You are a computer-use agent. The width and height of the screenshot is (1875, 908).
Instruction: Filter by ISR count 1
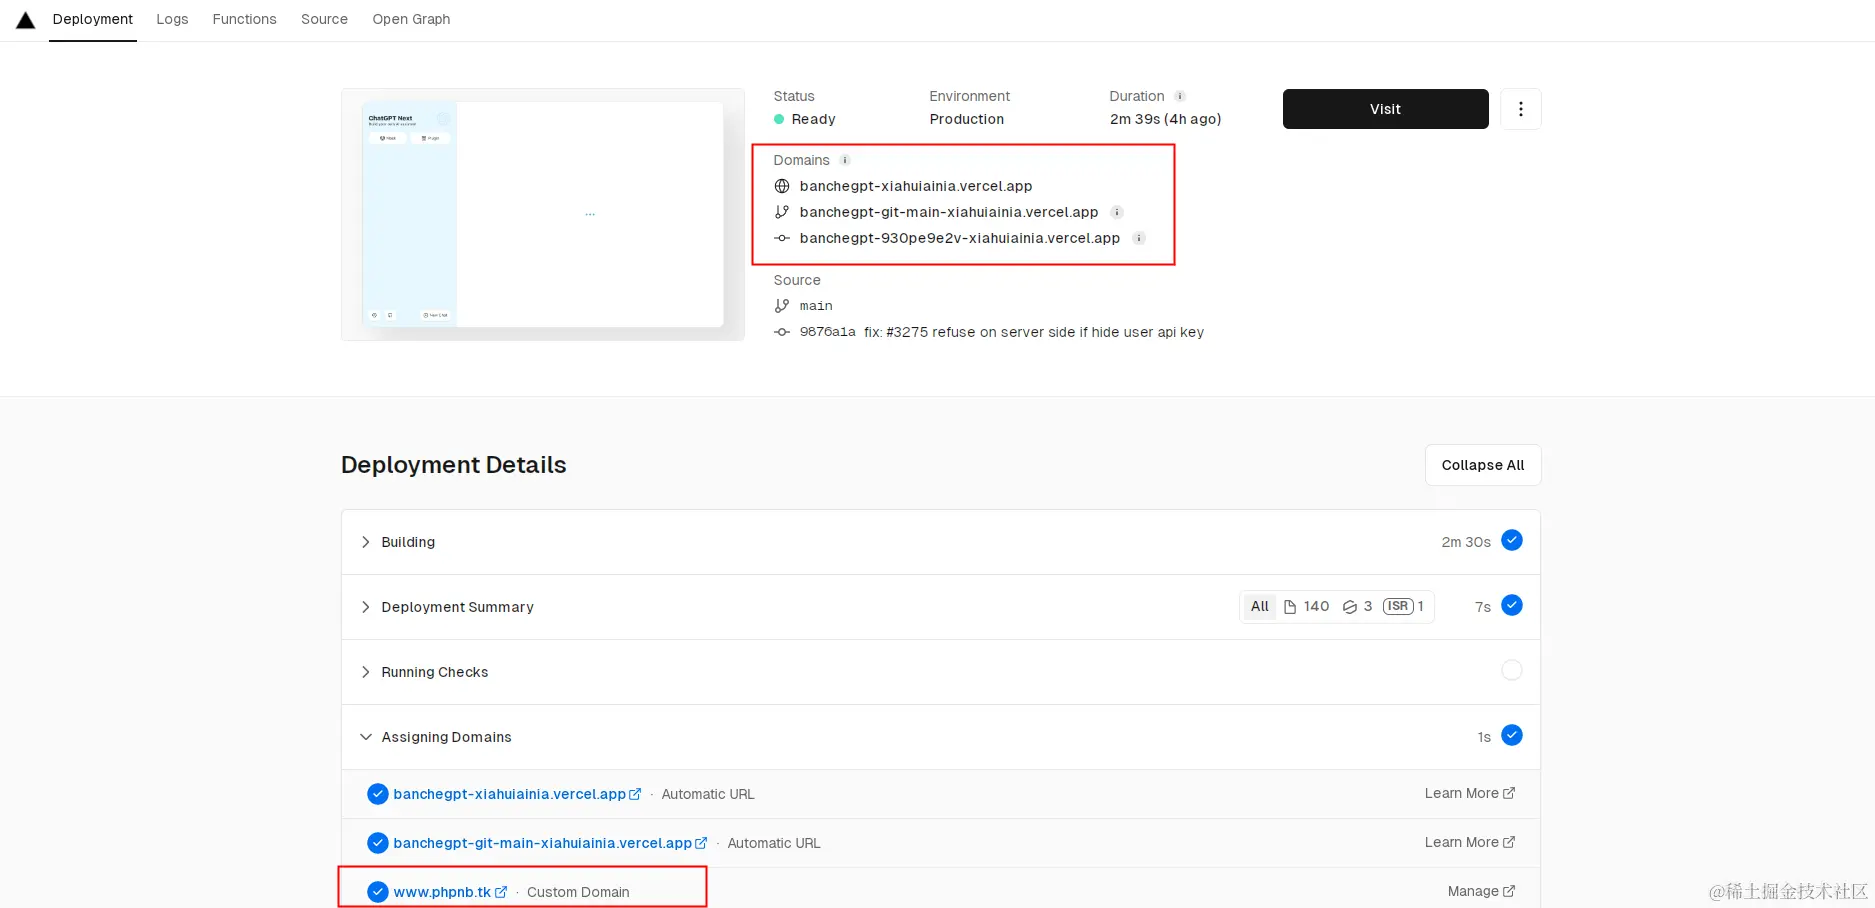tap(1403, 606)
